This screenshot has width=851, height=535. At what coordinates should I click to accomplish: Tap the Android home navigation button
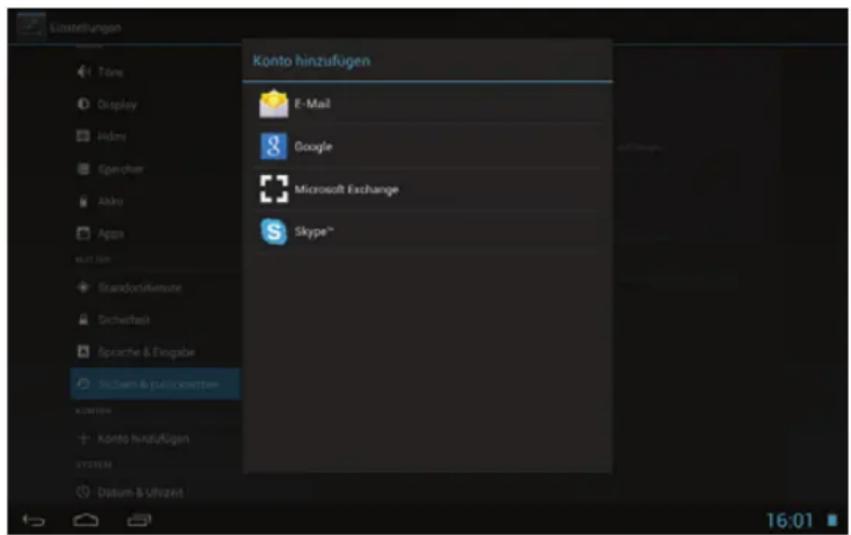pyautogui.click(x=86, y=520)
